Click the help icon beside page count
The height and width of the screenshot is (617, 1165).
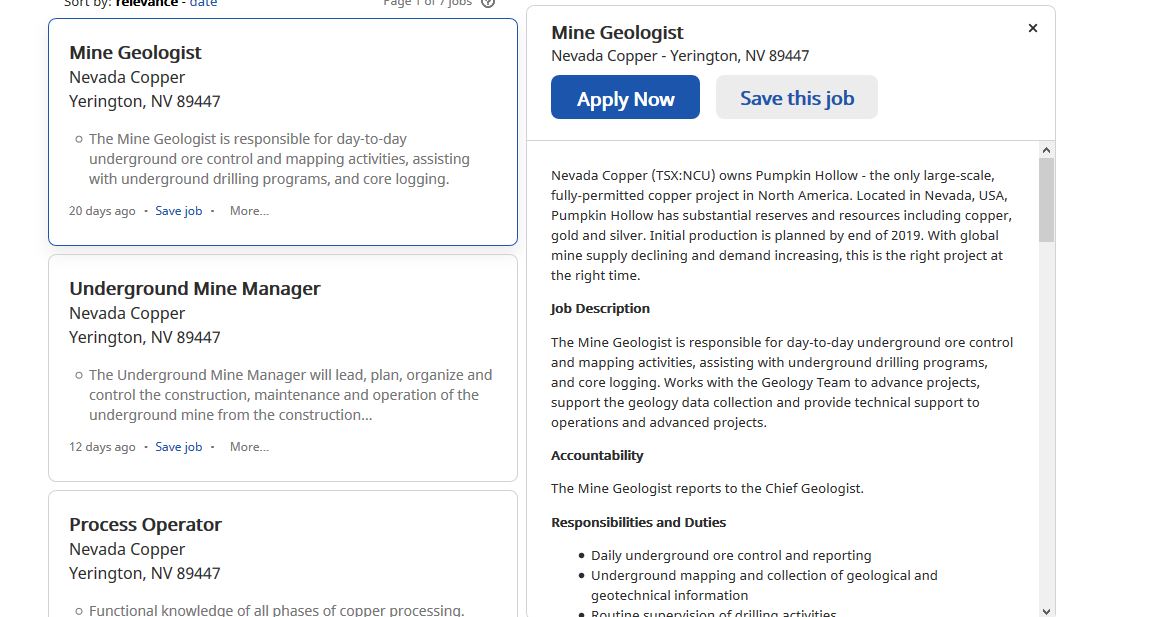(487, 3)
